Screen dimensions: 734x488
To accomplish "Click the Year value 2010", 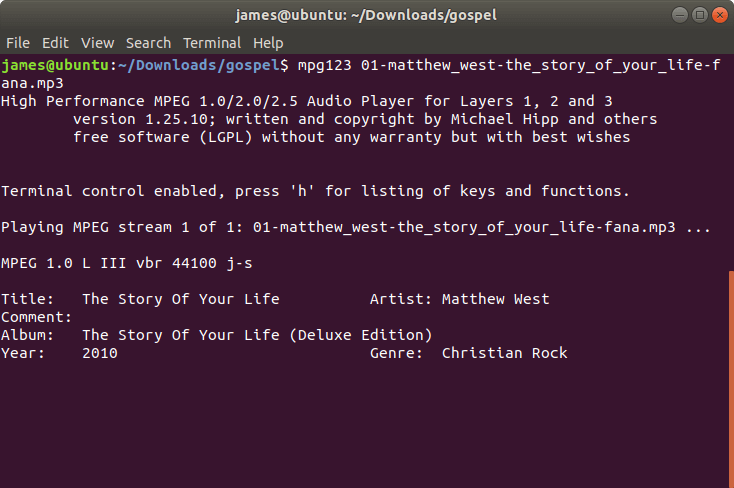I will pos(100,353).
